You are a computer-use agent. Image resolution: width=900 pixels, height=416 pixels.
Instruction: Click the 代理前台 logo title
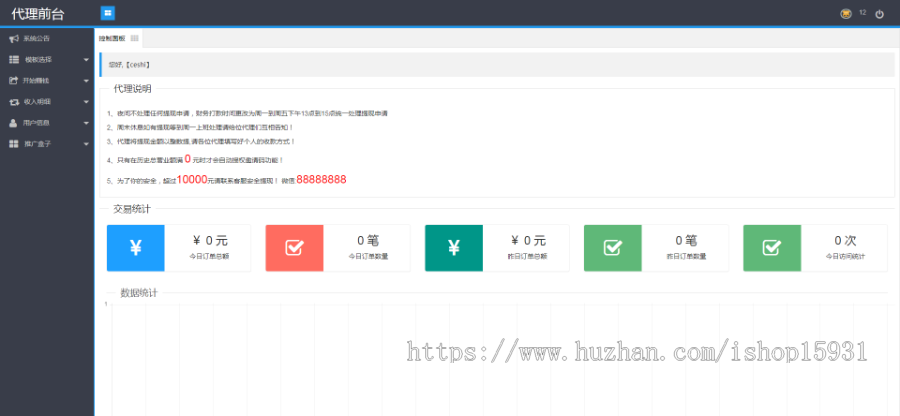(x=39, y=13)
